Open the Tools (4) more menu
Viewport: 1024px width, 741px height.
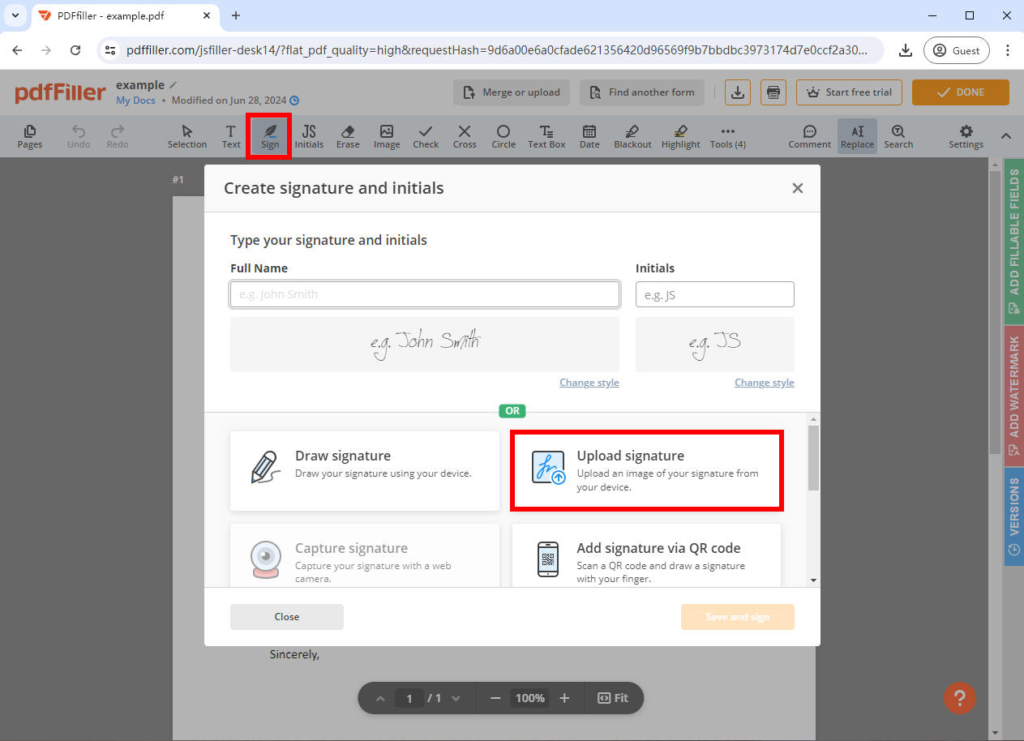[727, 136]
